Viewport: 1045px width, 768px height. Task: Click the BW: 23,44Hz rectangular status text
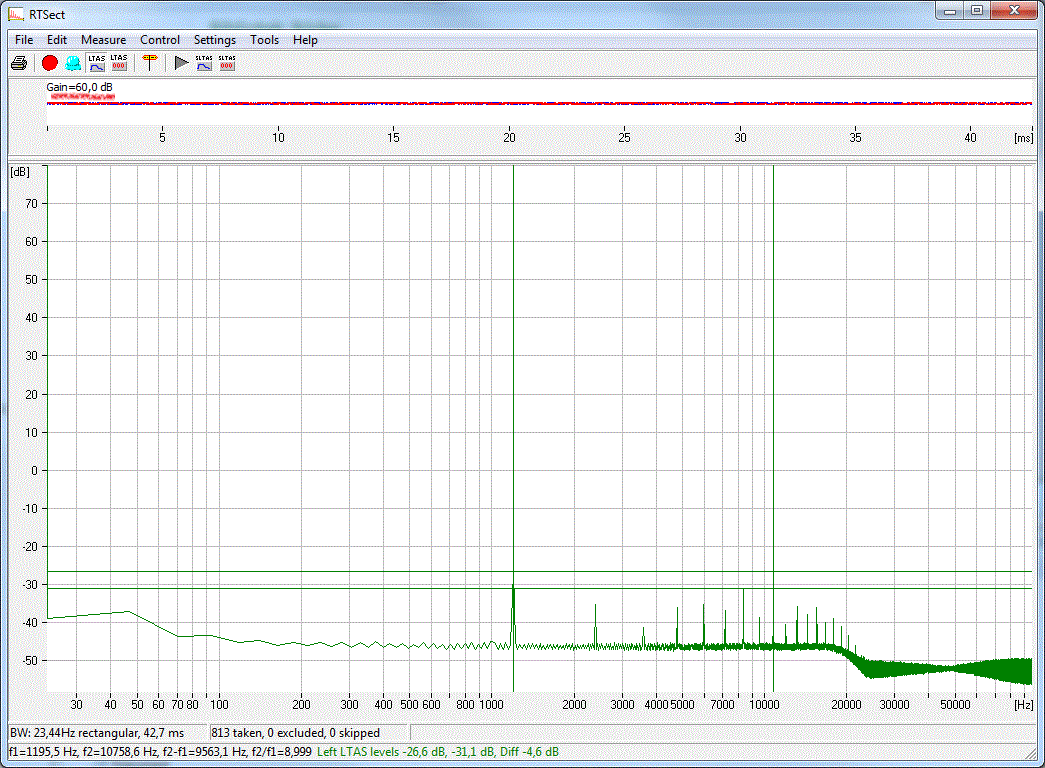(97, 733)
